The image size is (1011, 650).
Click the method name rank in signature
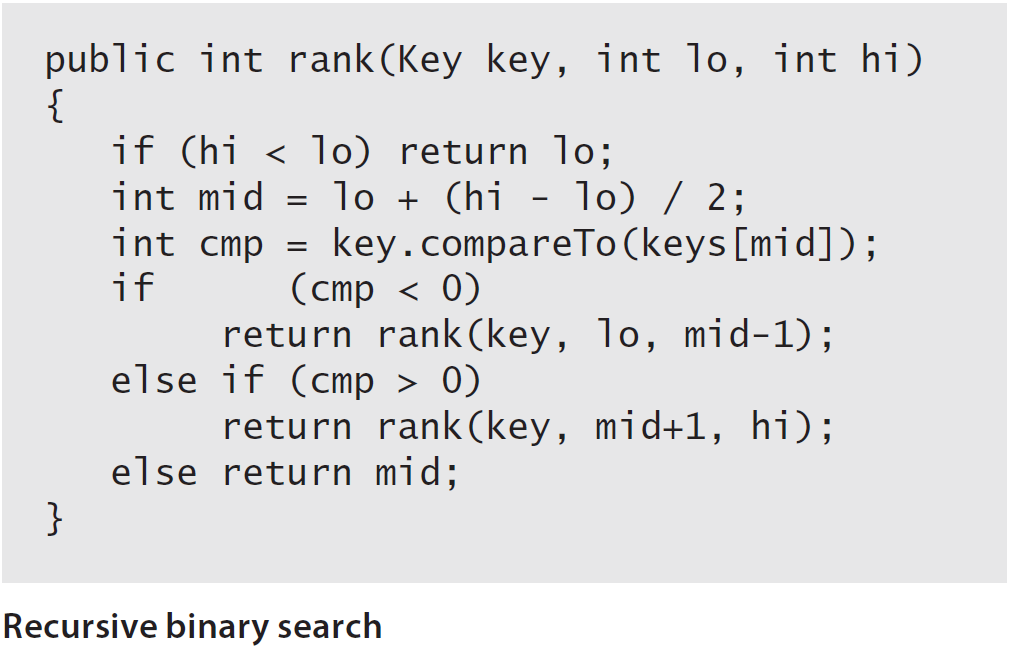tap(331, 60)
